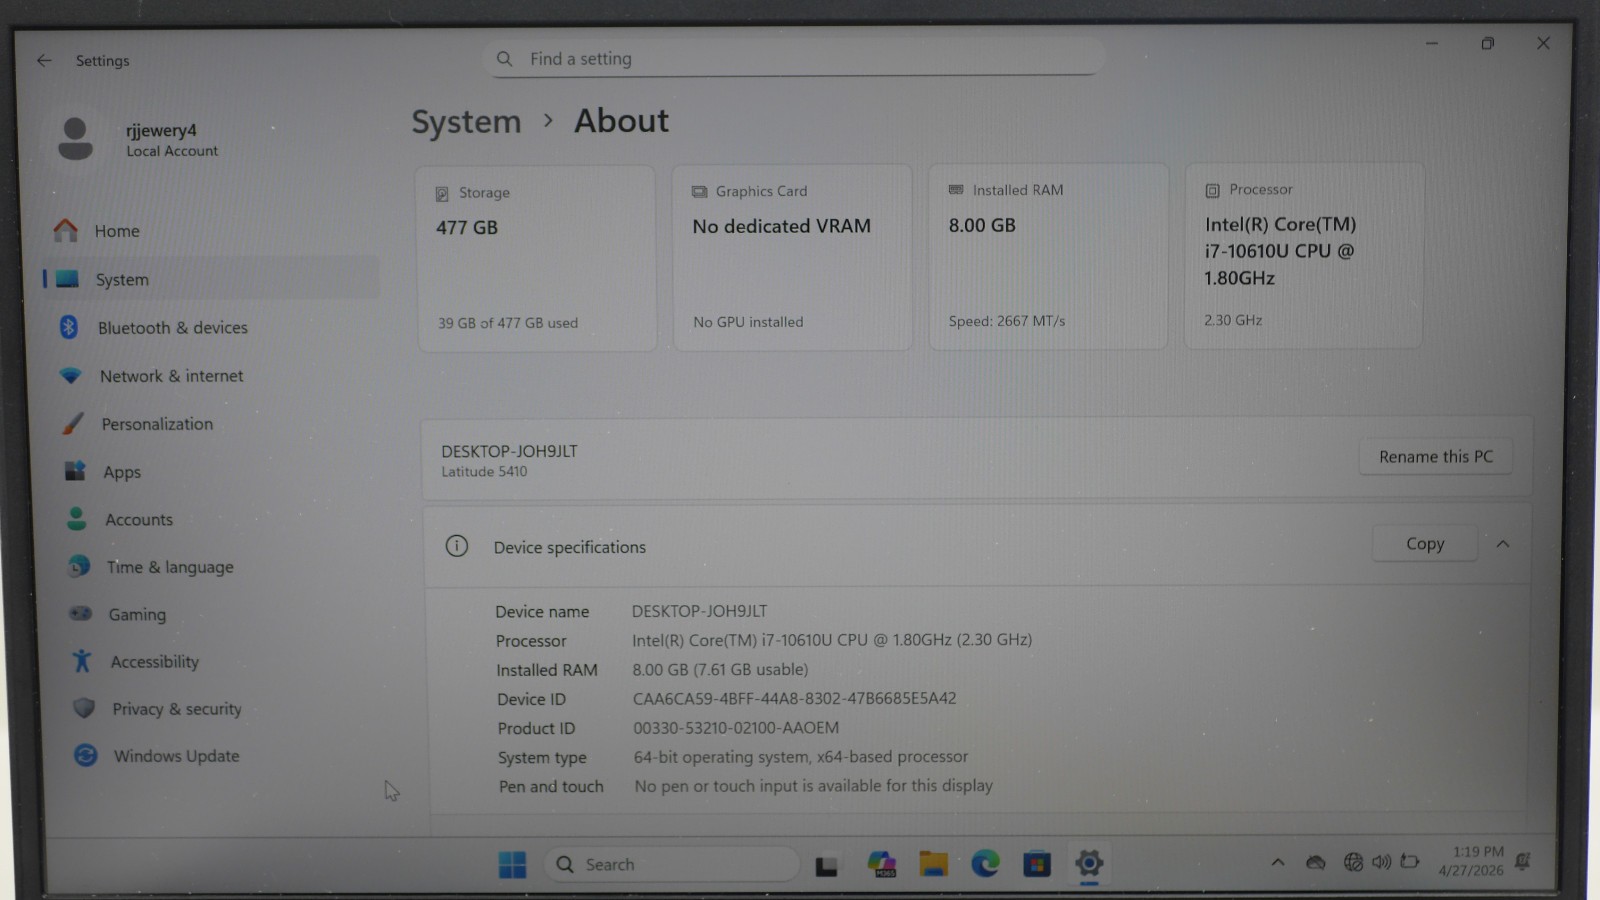1600x900 pixels.
Task: Show hidden tray icons chevron
Action: pos(1278,862)
